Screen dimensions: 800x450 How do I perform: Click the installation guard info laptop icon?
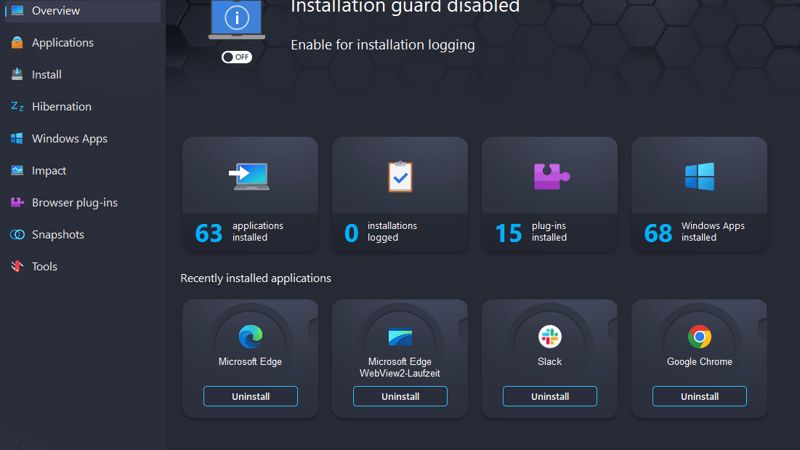[x=237, y=19]
